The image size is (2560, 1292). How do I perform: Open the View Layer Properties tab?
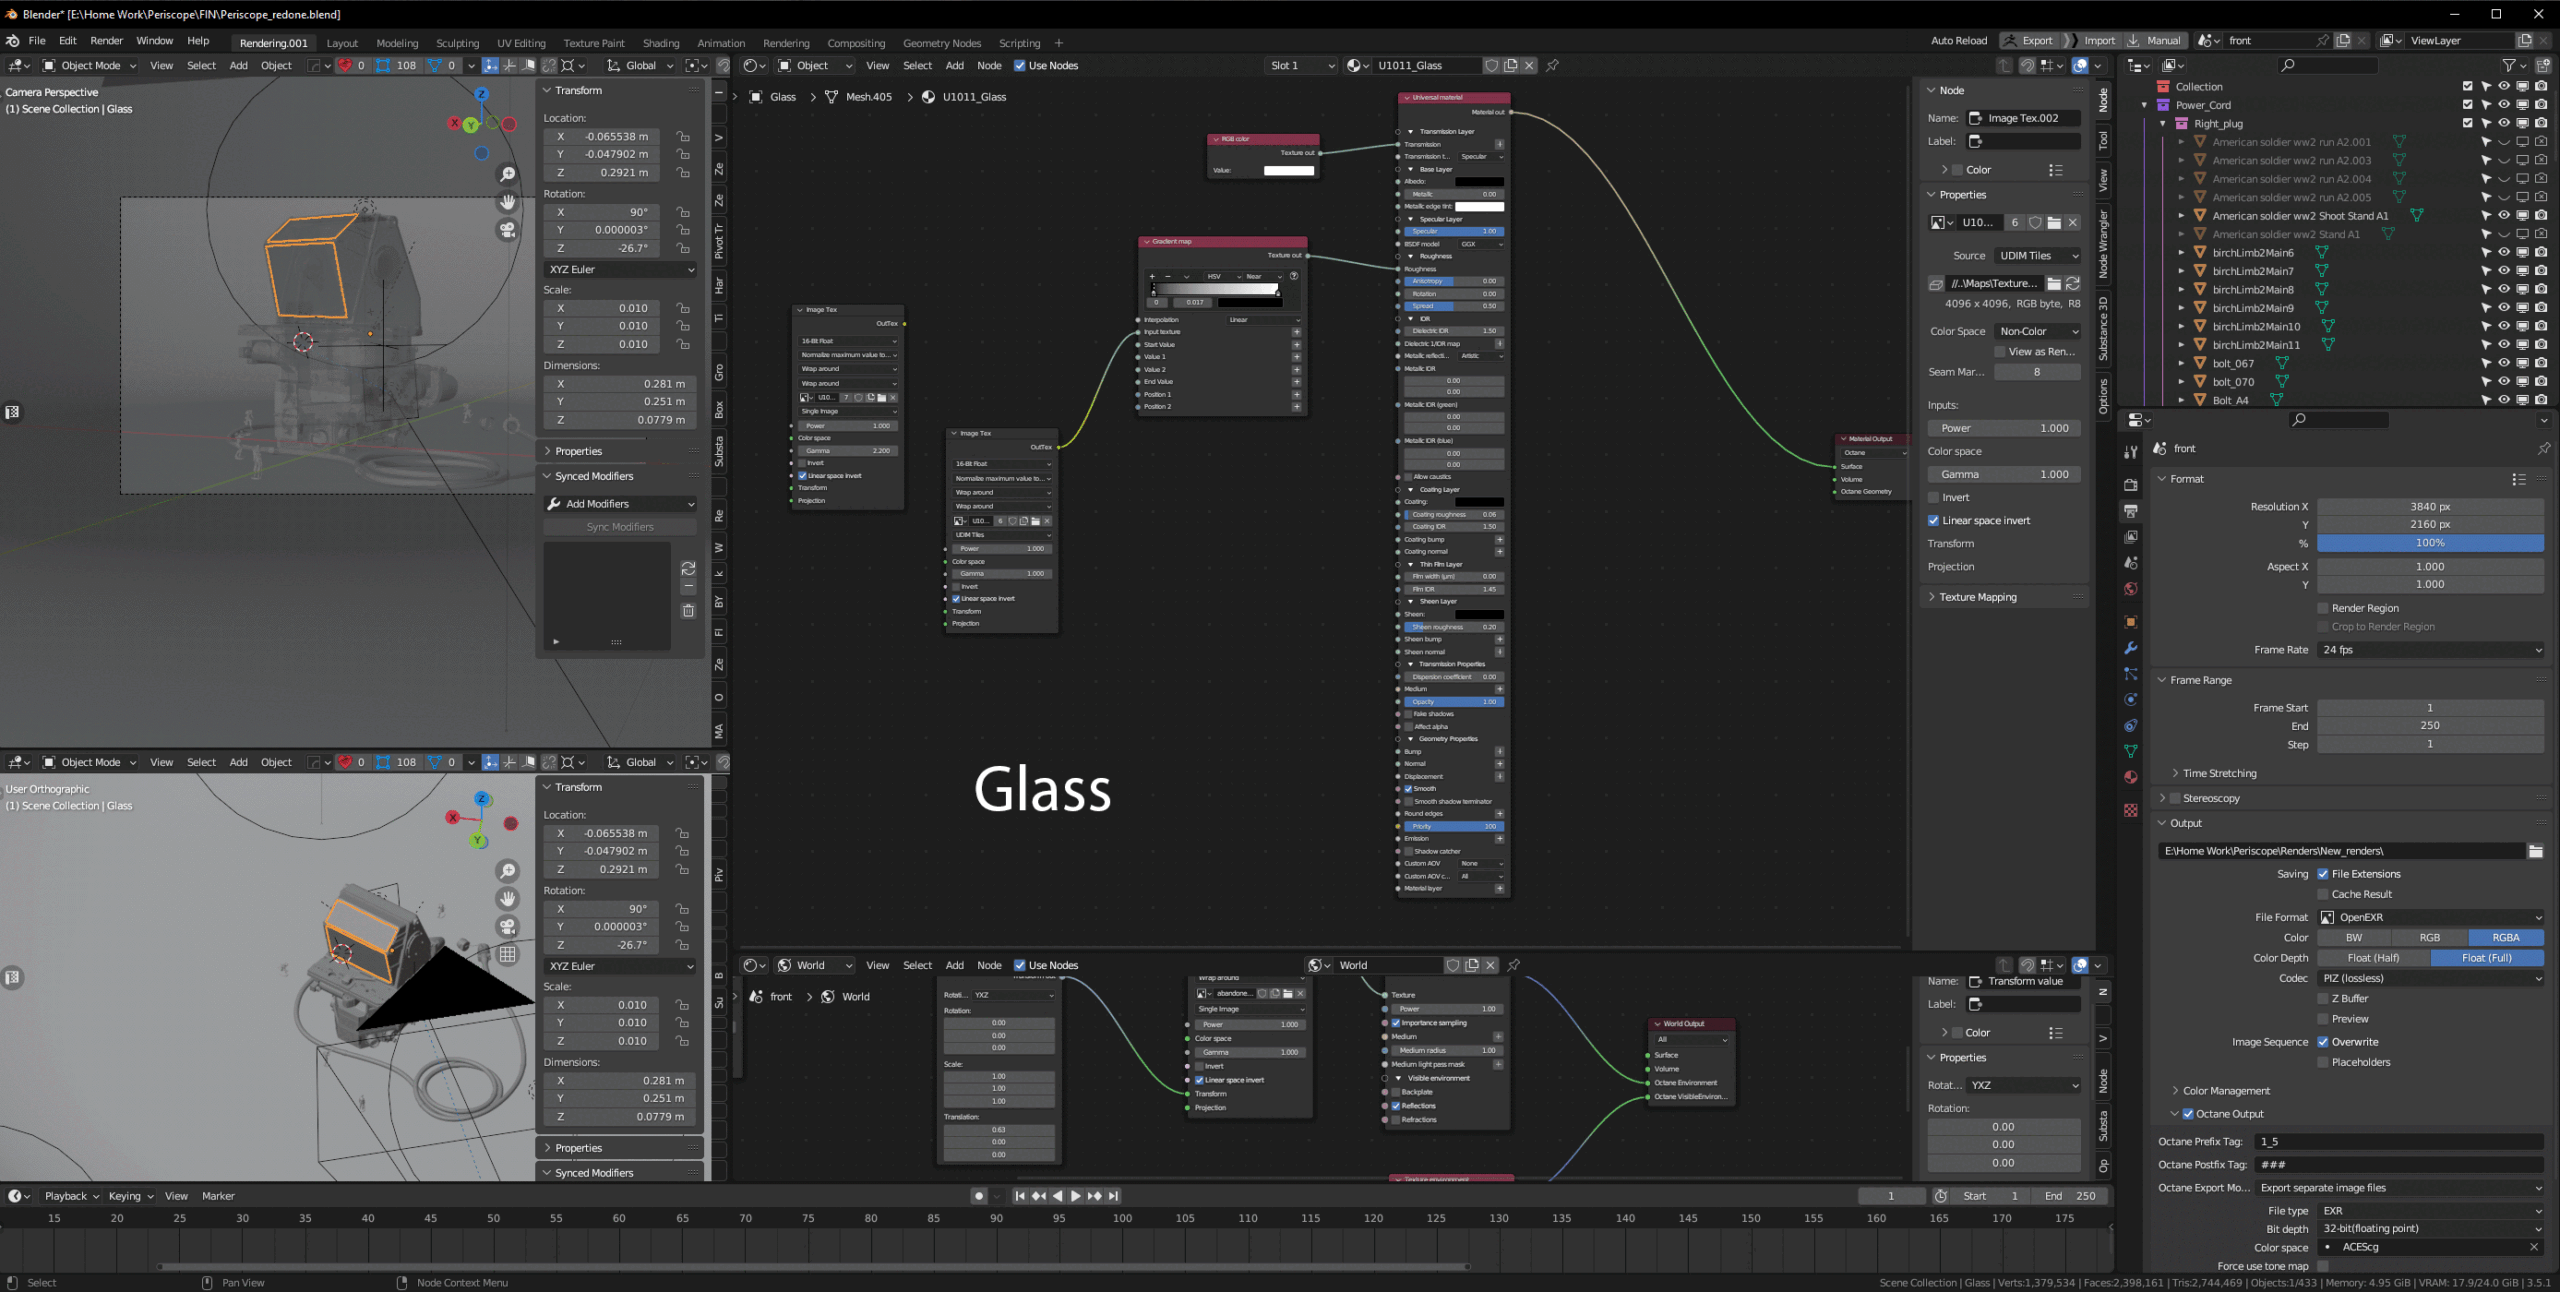pyautogui.click(x=2131, y=535)
